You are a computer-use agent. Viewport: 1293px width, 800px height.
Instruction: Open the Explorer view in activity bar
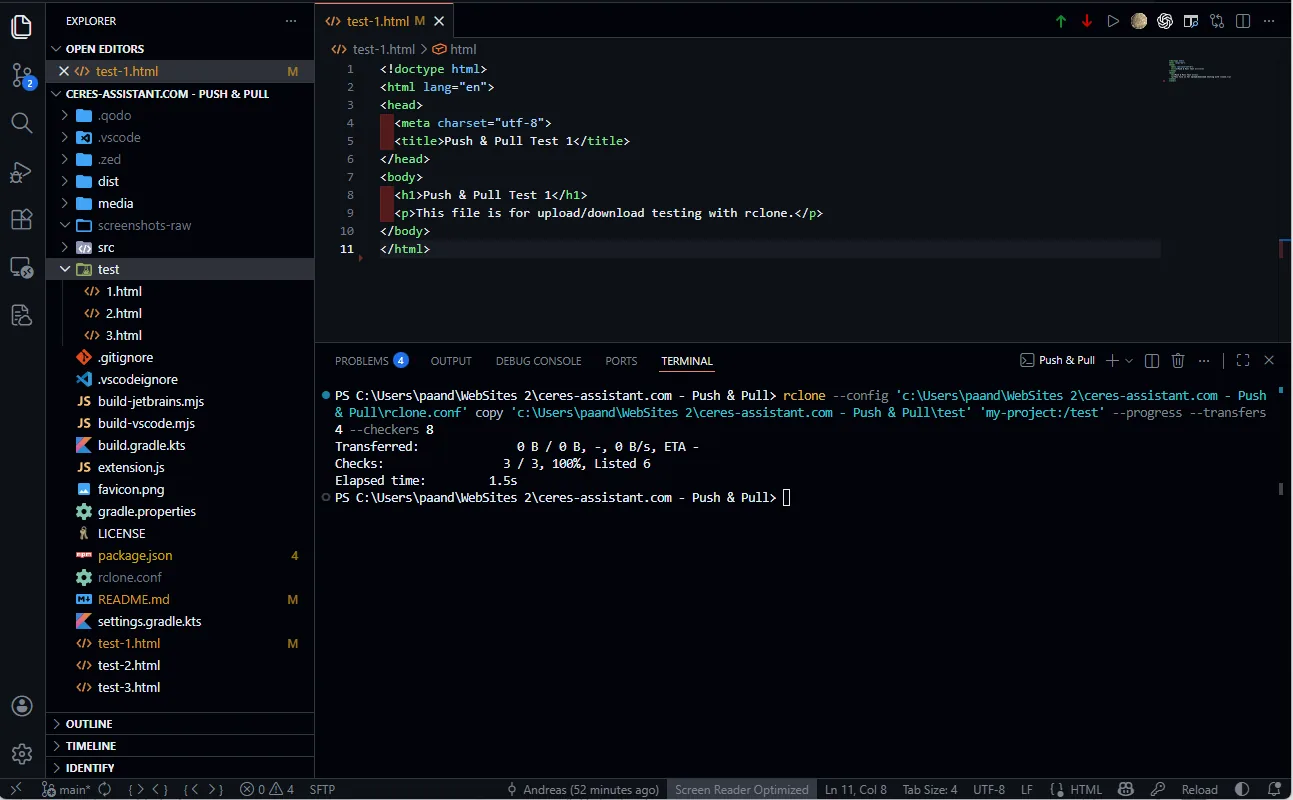tap(22, 27)
